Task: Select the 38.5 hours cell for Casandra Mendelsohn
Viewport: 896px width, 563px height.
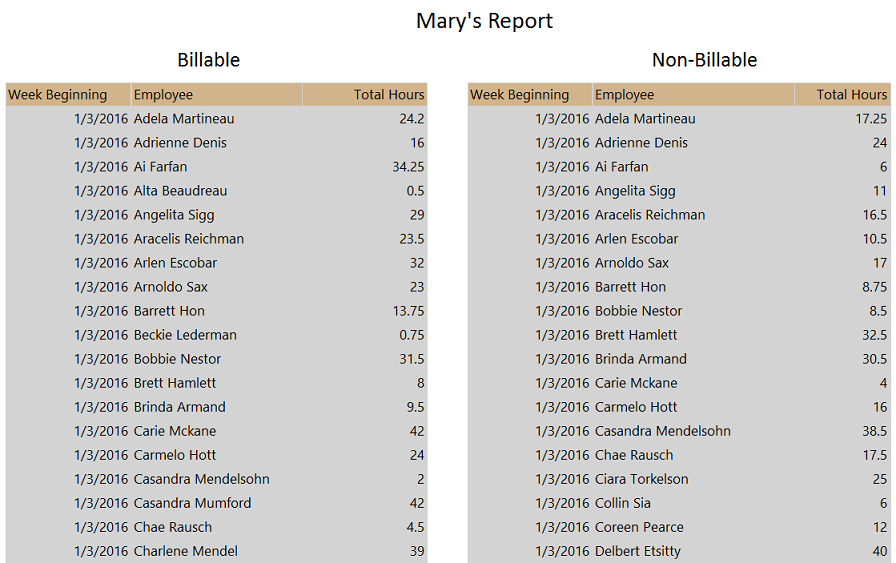Action: click(x=874, y=431)
